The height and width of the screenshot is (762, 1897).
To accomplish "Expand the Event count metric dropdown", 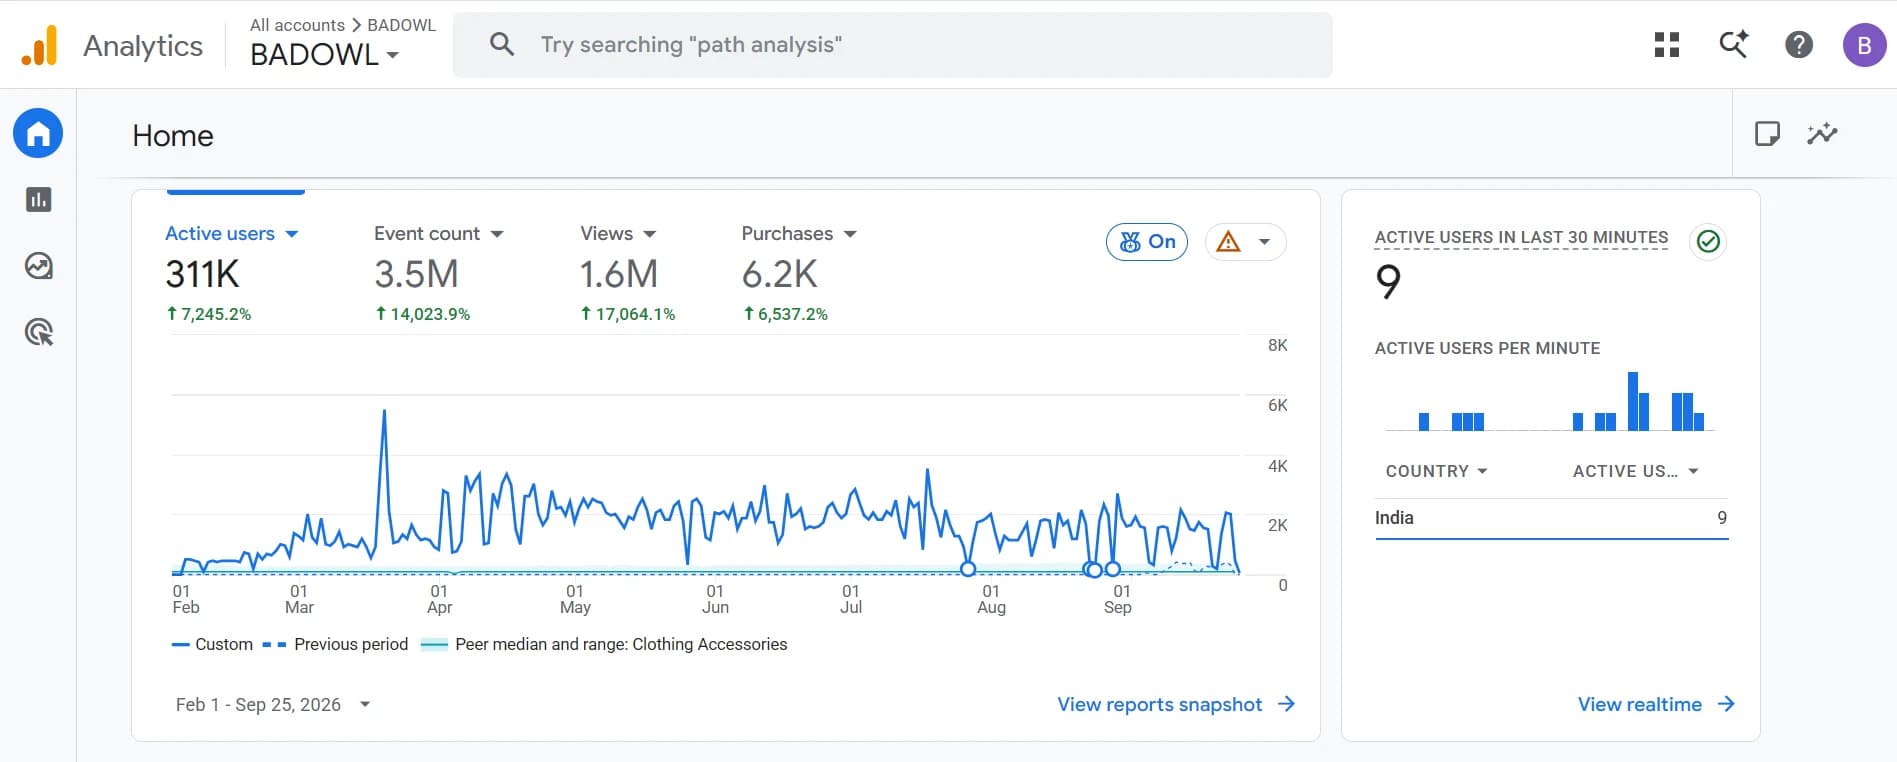I will [497, 234].
